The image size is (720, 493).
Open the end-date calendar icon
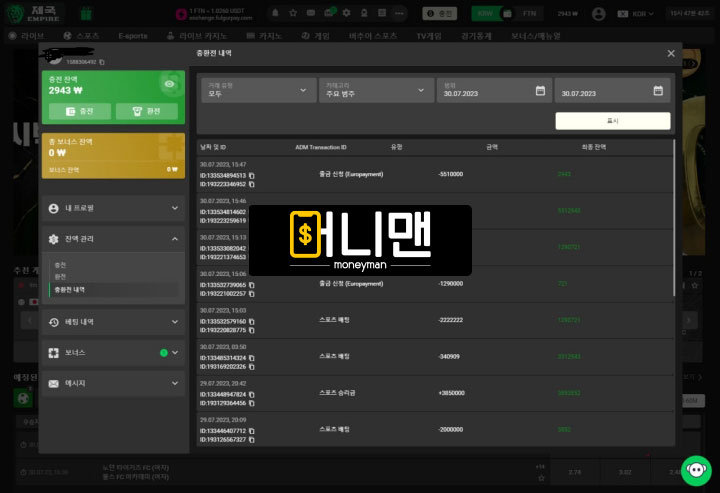tap(658, 90)
